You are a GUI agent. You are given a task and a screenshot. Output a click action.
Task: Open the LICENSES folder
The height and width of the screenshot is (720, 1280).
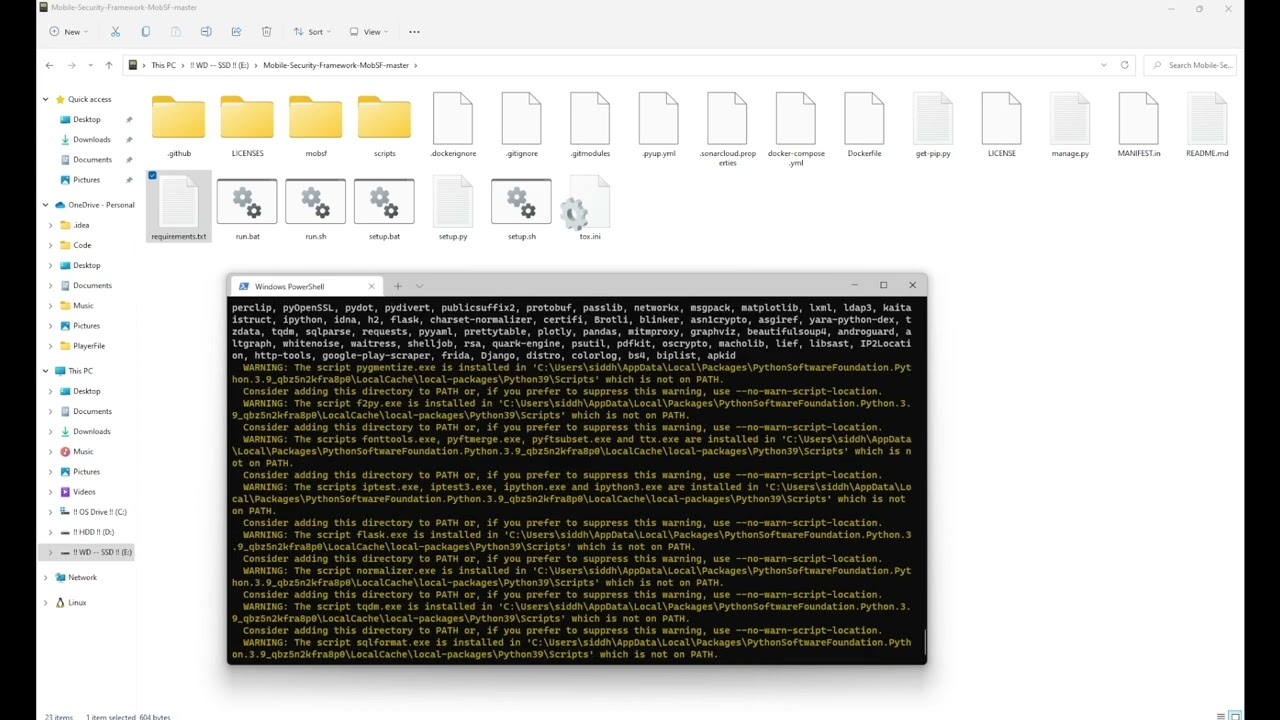(x=247, y=126)
